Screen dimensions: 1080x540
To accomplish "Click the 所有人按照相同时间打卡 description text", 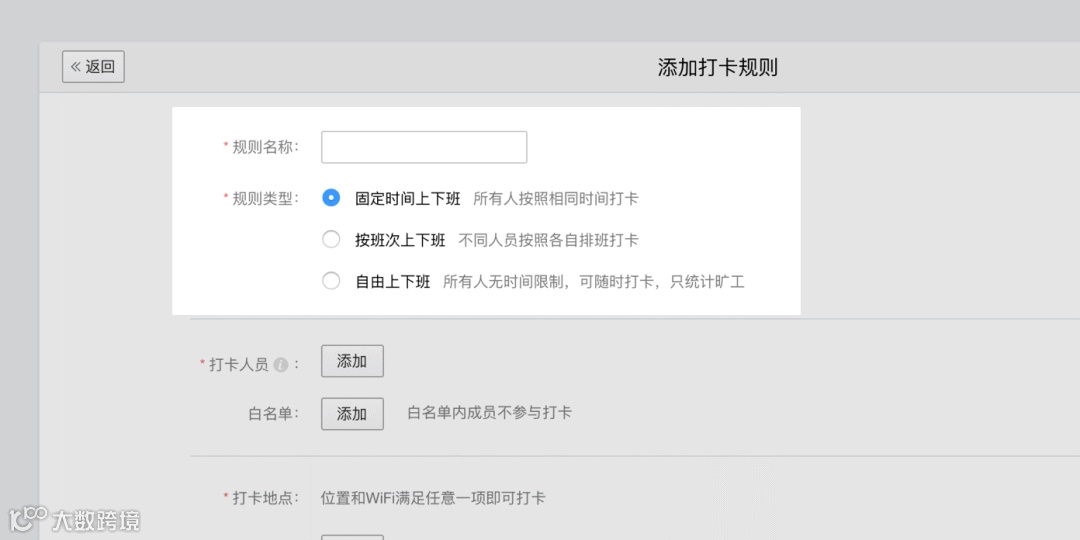I will click(555, 198).
